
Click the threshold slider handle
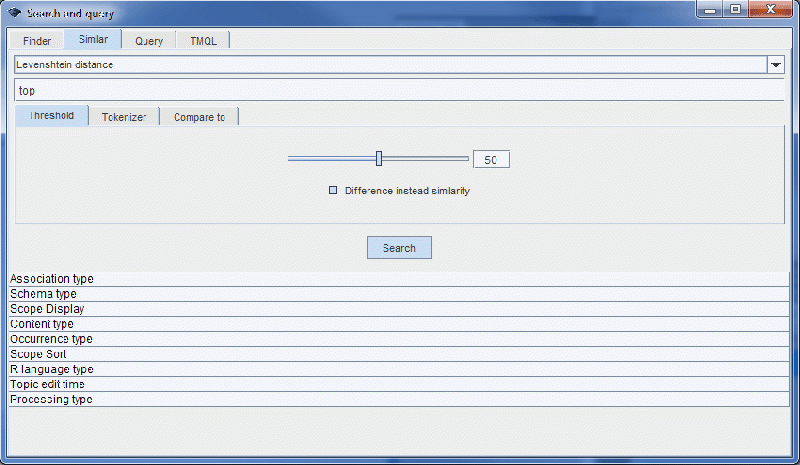pos(379,159)
